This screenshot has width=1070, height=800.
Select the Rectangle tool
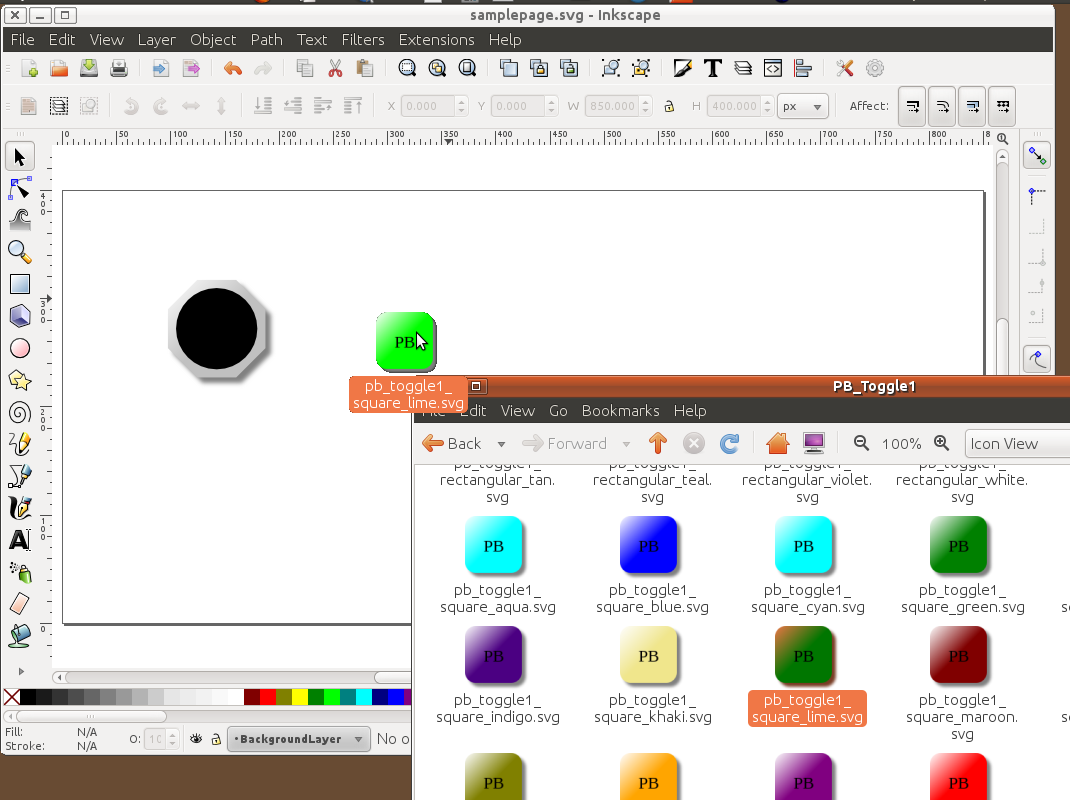(x=19, y=284)
